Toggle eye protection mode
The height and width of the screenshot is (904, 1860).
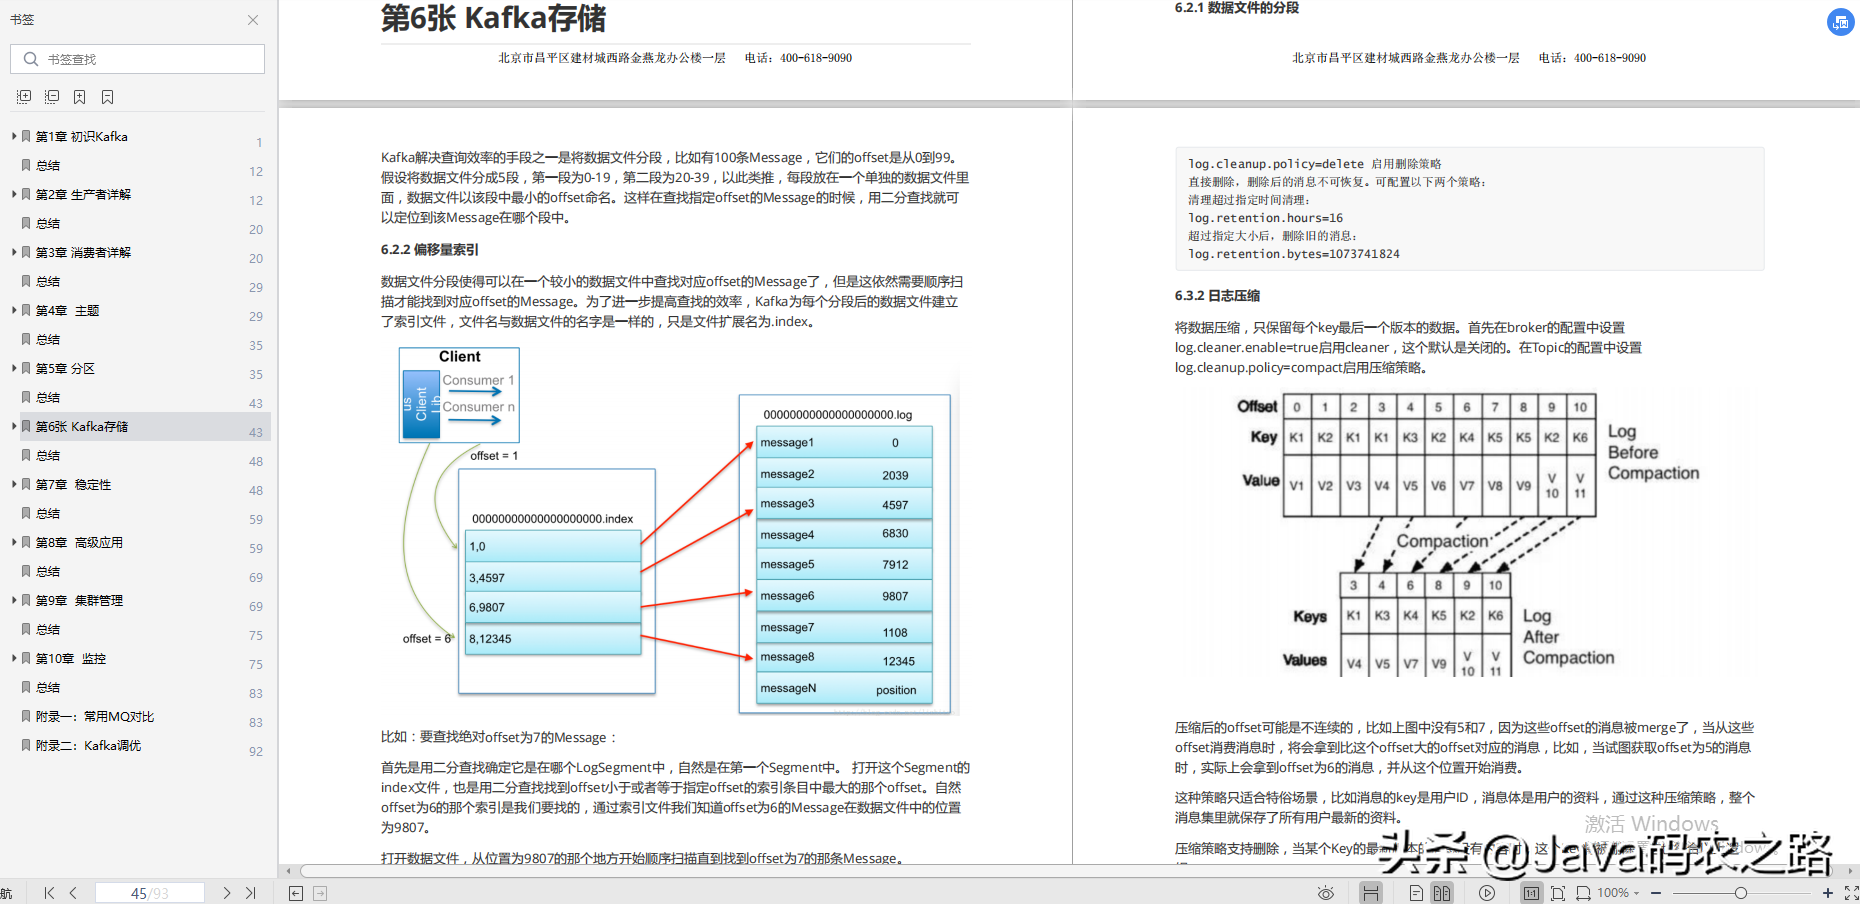[x=1326, y=893]
